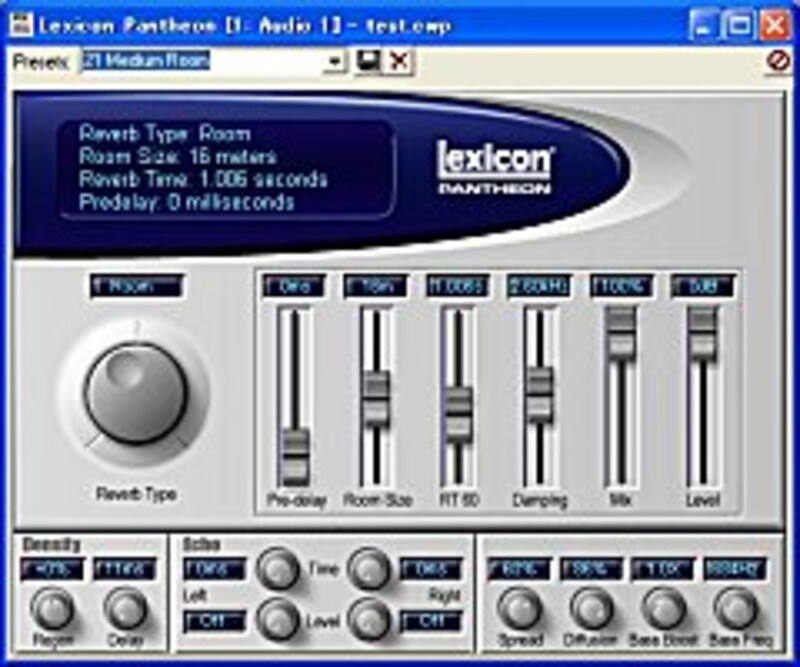Click the Damping slider handle
This screenshot has height=667, width=800.
tap(539, 393)
